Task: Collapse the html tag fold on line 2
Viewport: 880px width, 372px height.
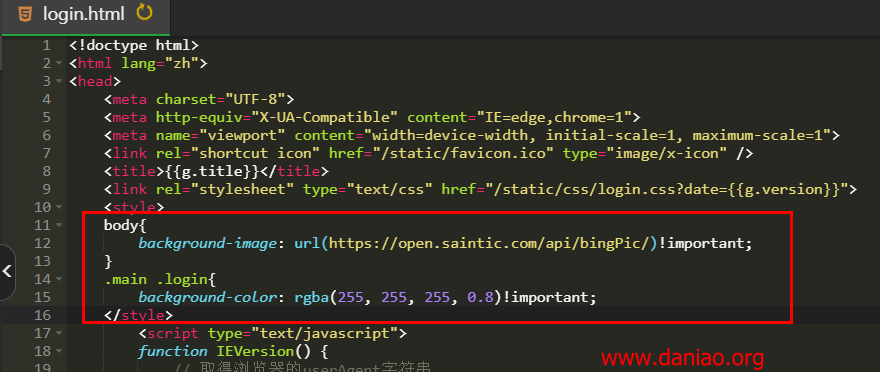Action: click(59, 63)
